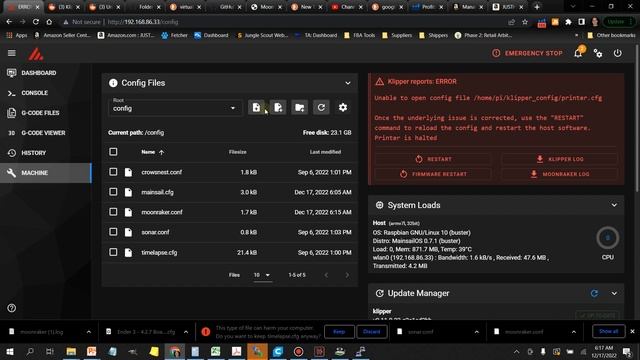
Task: Toggle the hamburger sidebar menu
Action: click(12, 53)
